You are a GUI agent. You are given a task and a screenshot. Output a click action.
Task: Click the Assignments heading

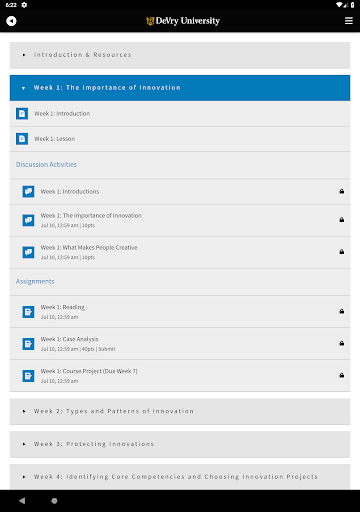(35, 282)
